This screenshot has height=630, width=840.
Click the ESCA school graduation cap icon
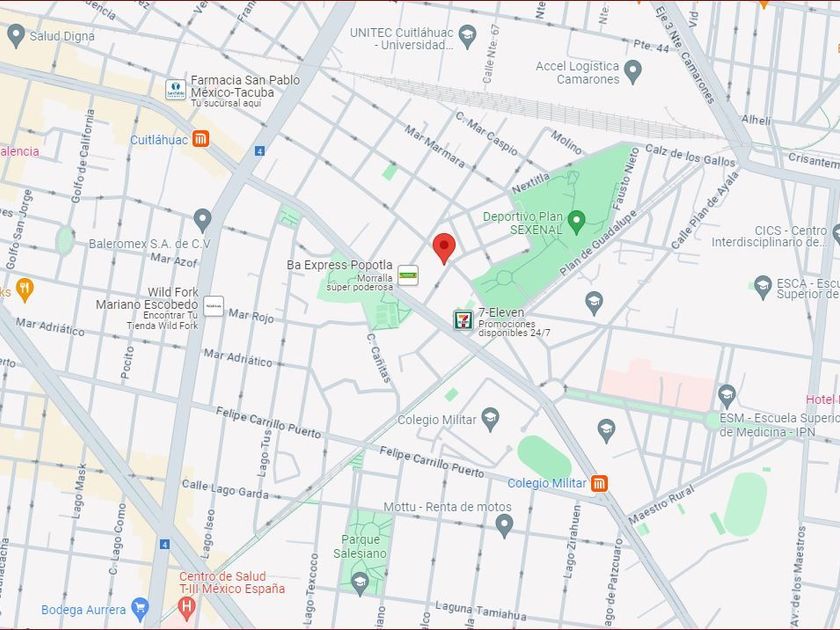[762, 287]
